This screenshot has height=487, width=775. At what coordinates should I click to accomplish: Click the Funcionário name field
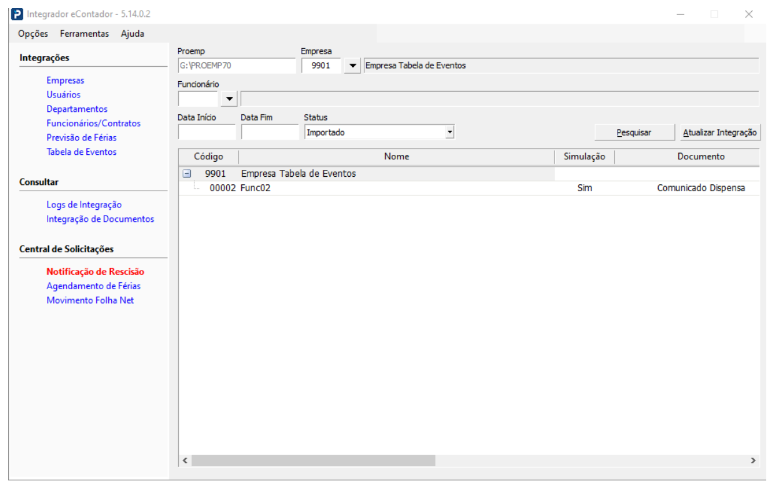pos(500,99)
